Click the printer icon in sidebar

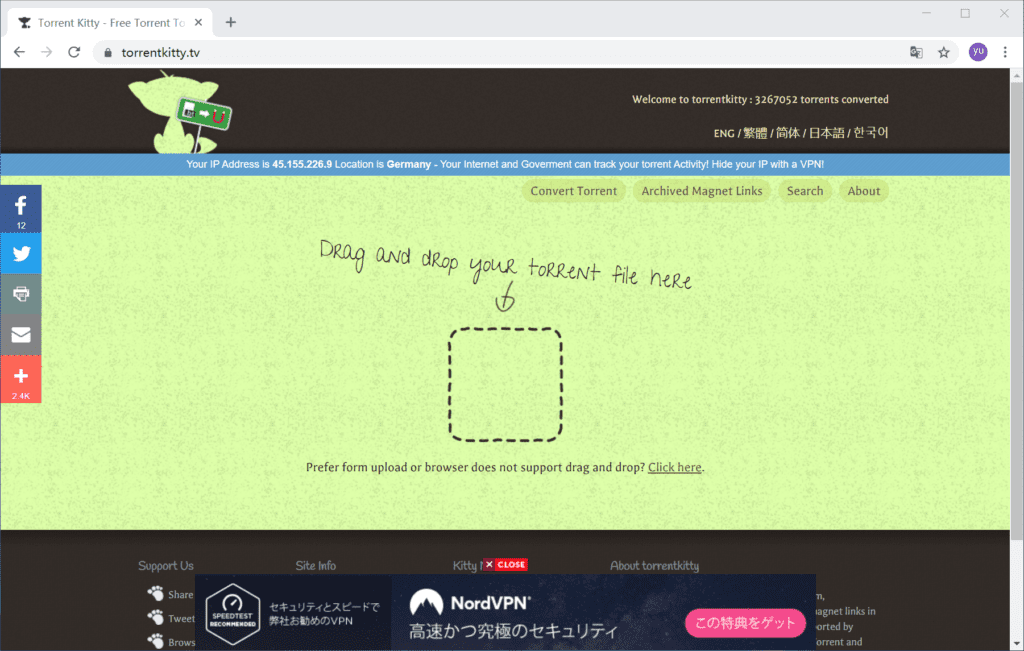click(20, 294)
